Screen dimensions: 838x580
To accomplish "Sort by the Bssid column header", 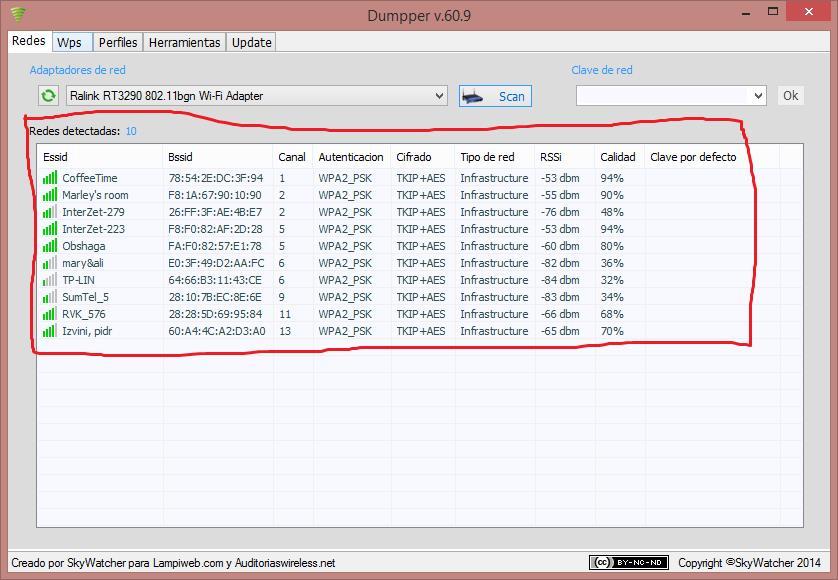I will point(218,157).
